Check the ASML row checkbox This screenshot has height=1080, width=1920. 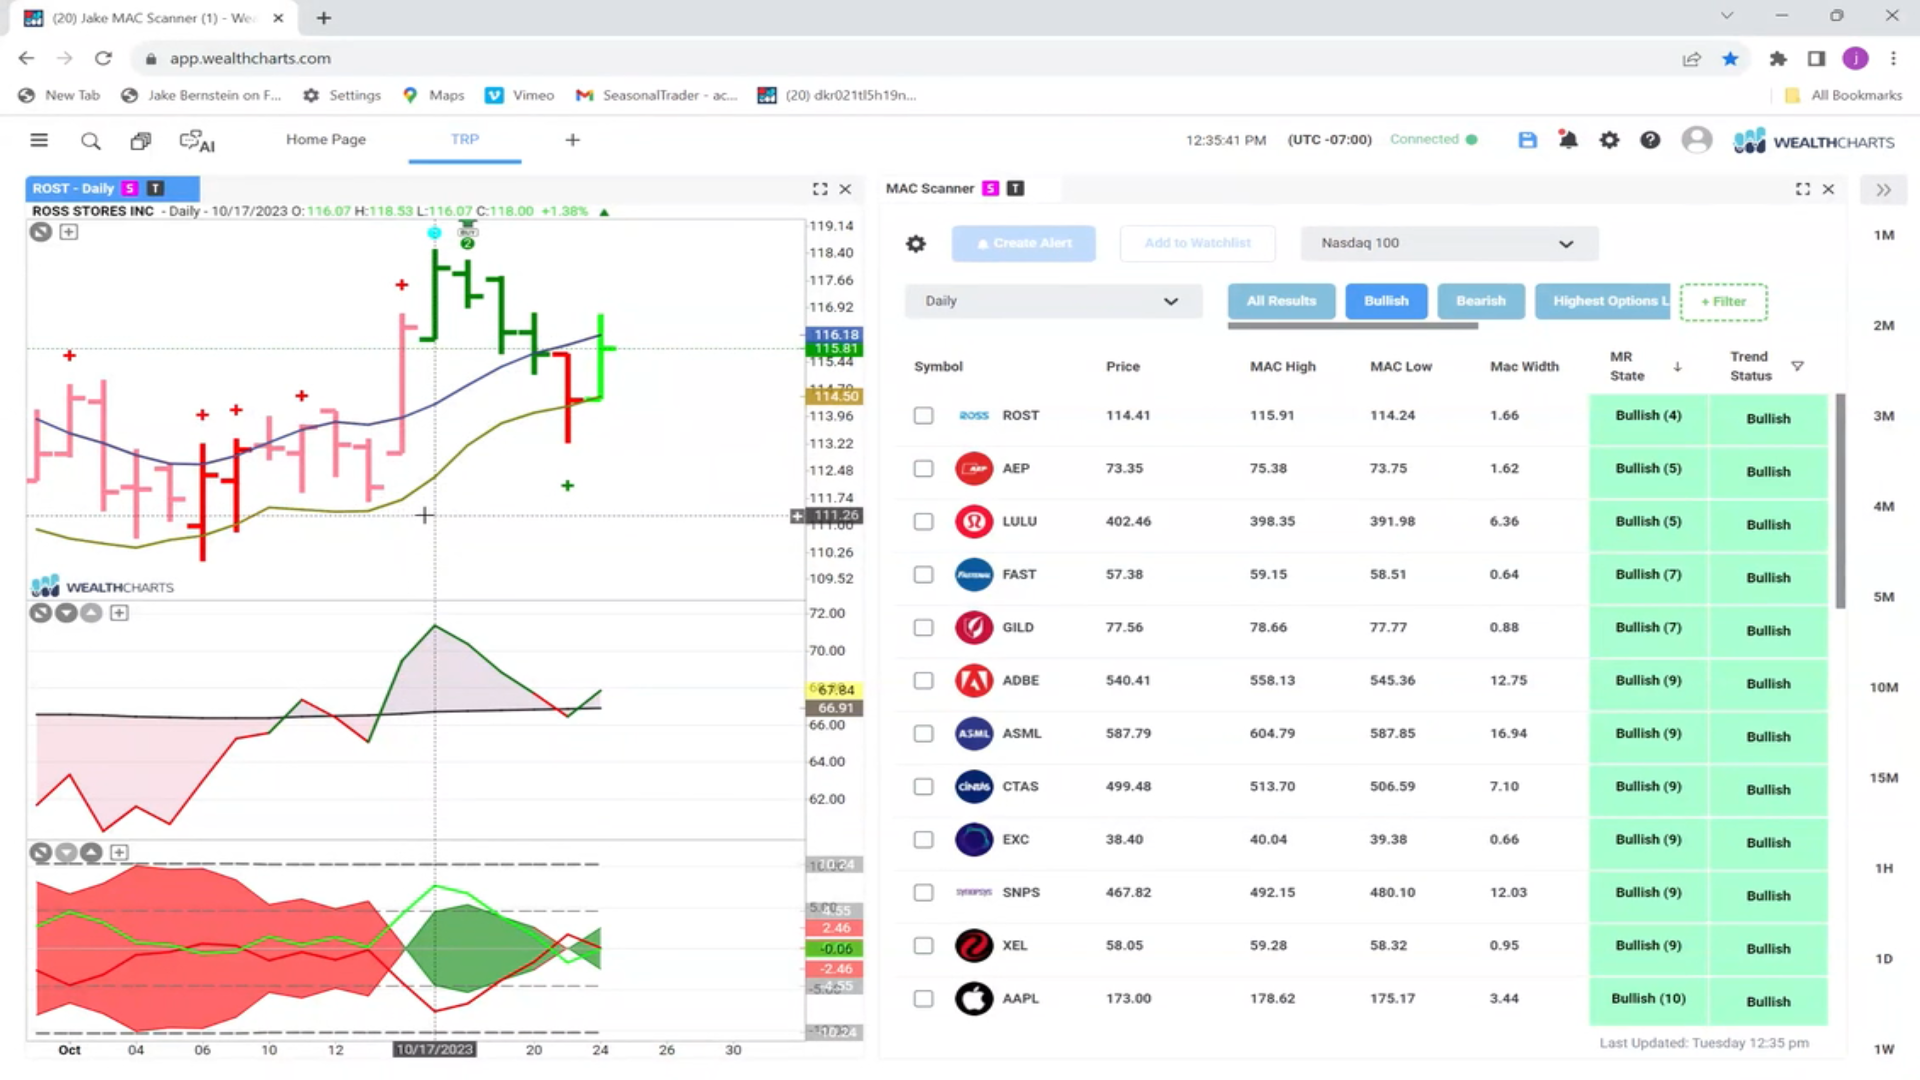coord(923,733)
